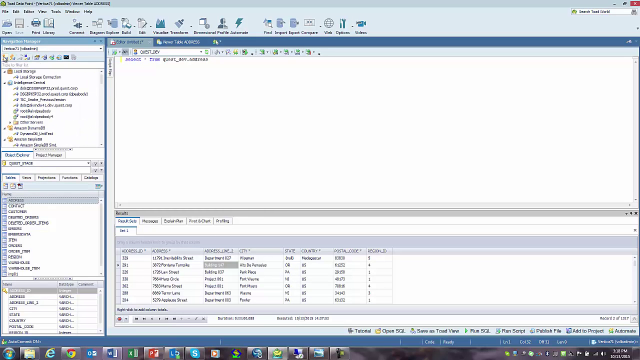The width and height of the screenshot is (640, 360).
Task: Open the Visualize tool
Action: (x=160, y=27)
